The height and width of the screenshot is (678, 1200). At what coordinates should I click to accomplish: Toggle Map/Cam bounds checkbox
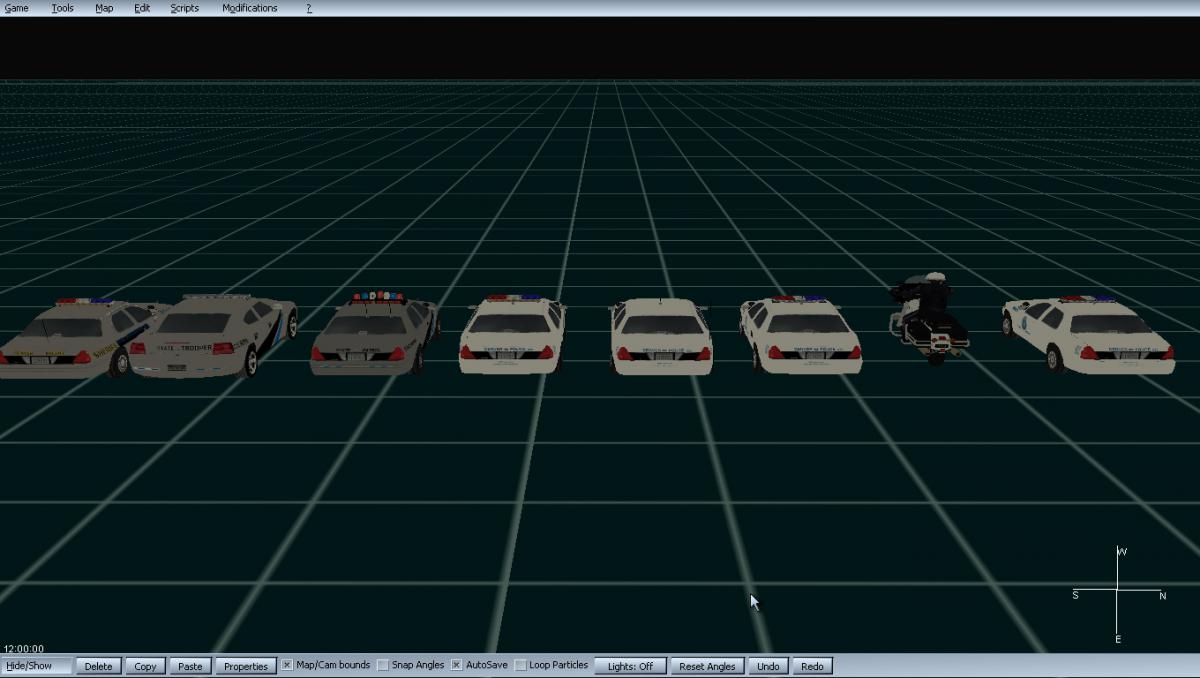tap(287, 665)
